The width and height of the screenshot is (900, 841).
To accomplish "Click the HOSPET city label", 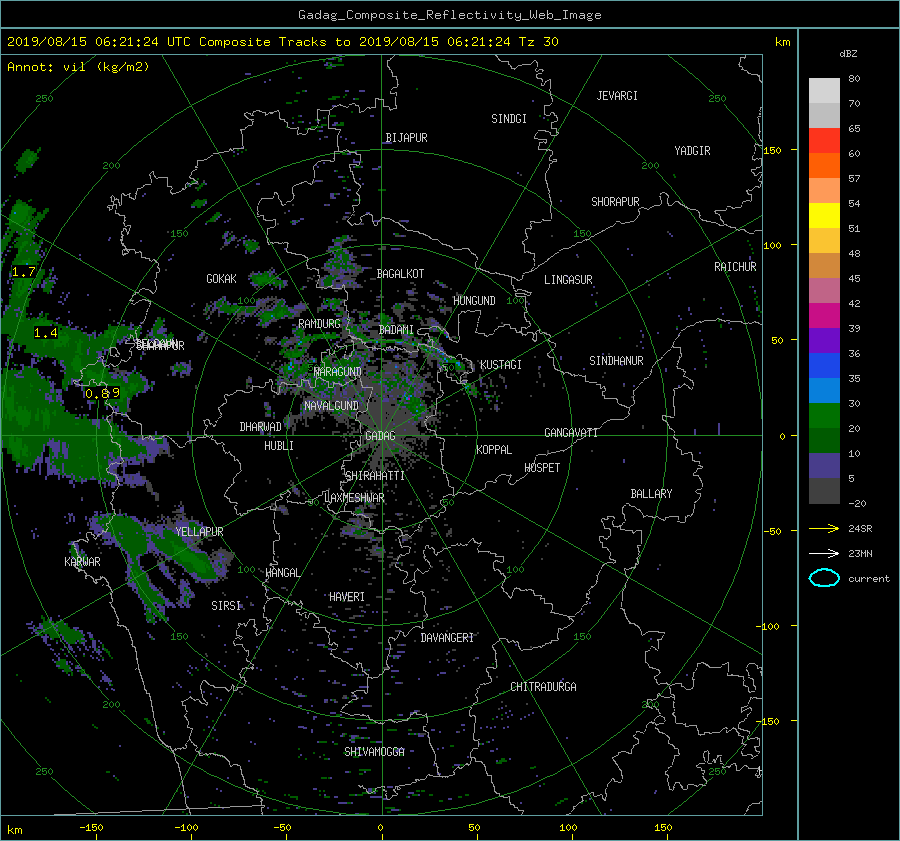I will click(542, 468).
